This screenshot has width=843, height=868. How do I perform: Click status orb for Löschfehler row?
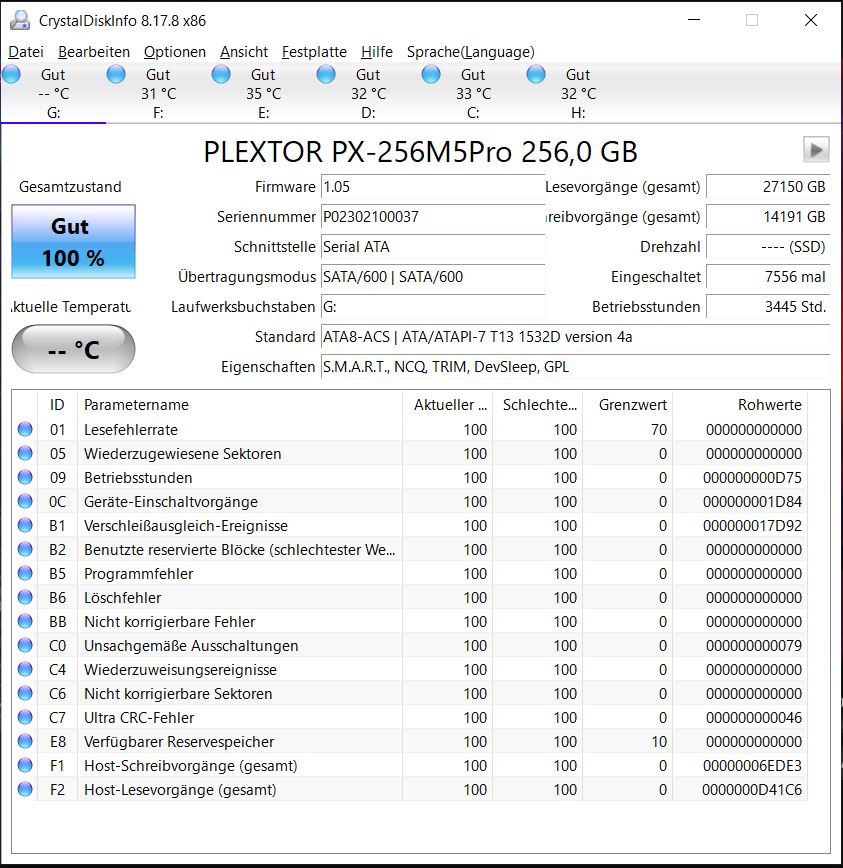(x=25, y=597)
